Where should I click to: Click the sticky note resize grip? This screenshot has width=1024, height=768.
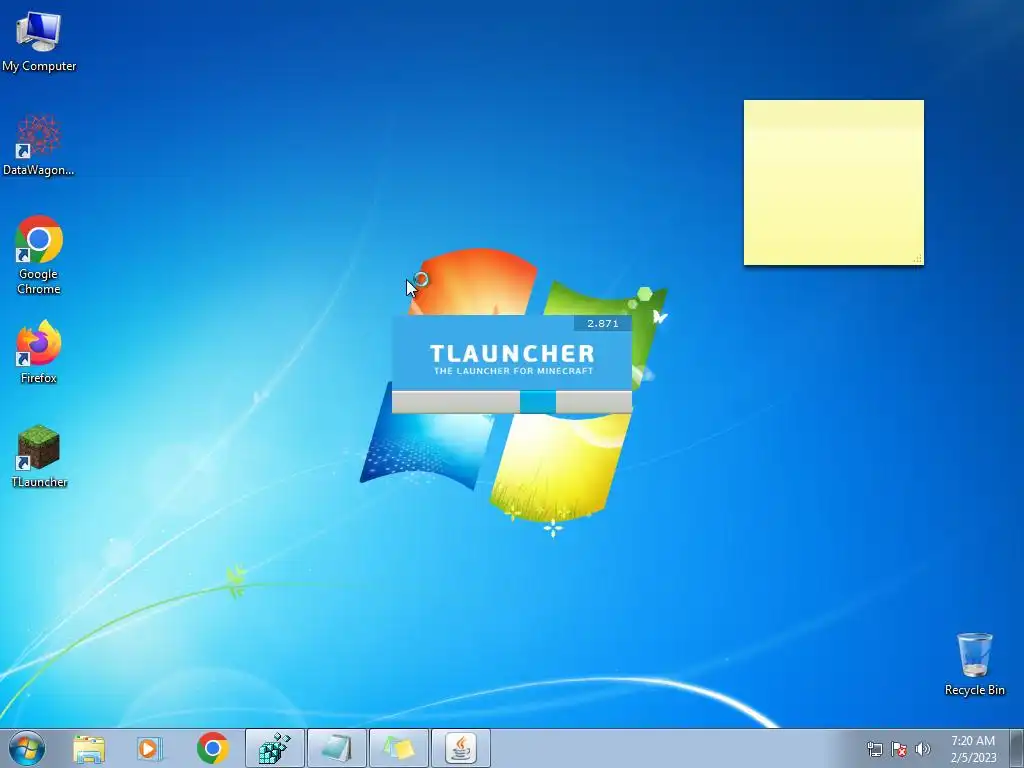(x=918, y=259)
